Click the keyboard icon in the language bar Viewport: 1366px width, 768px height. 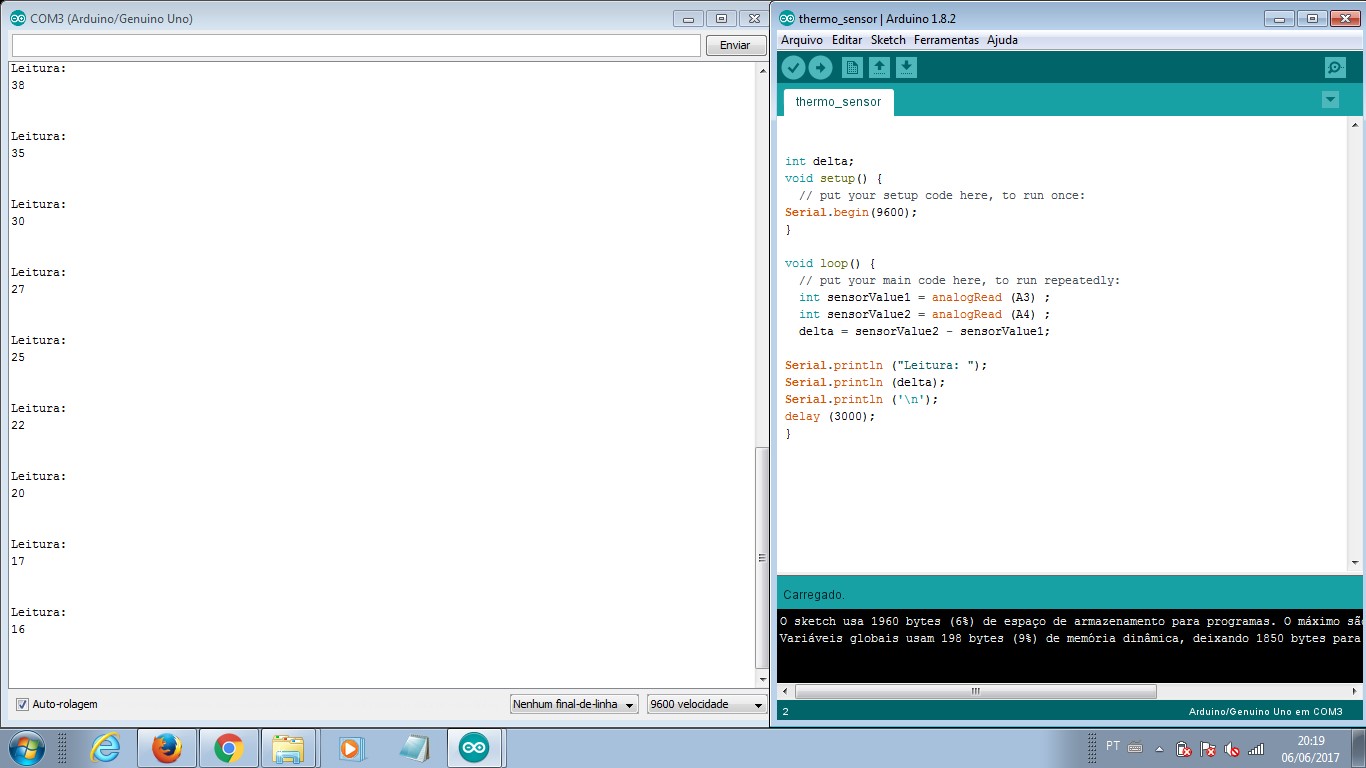coord(1135,747)
